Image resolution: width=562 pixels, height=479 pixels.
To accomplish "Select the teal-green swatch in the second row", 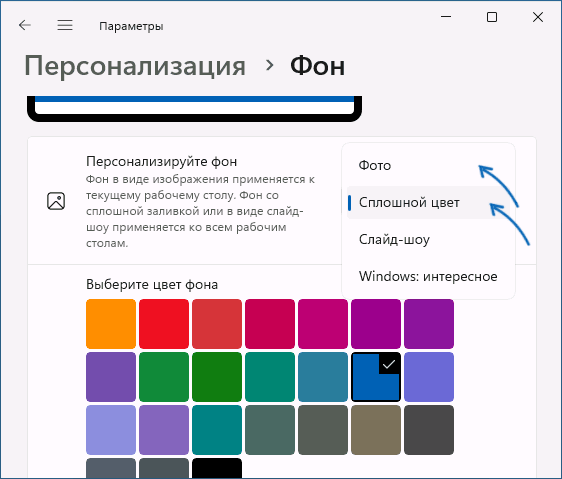I will tap(270, 377).
